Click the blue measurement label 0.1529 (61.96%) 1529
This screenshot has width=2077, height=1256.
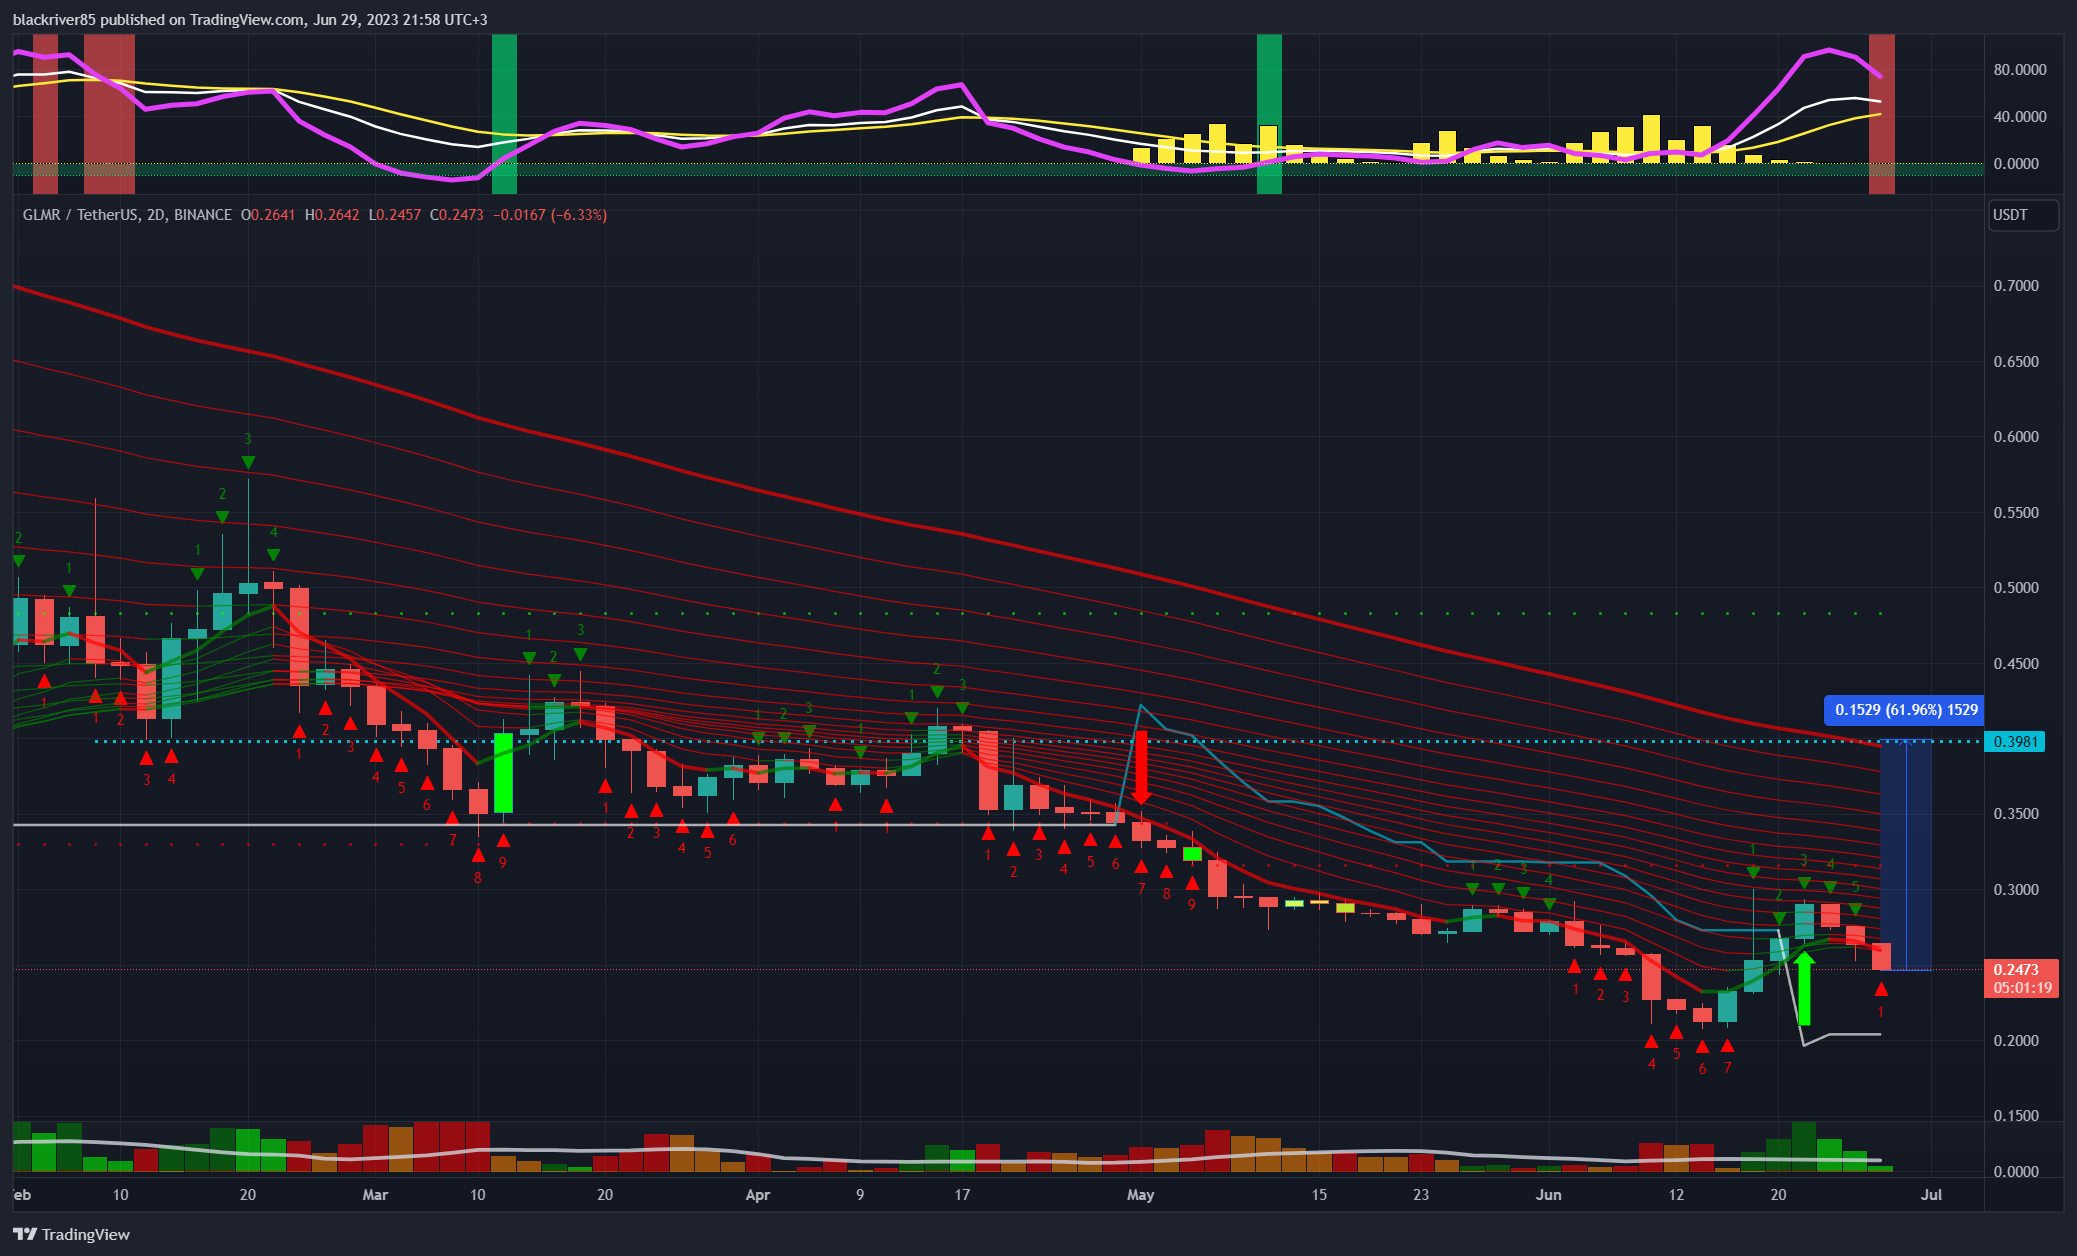coord(1904,710)
